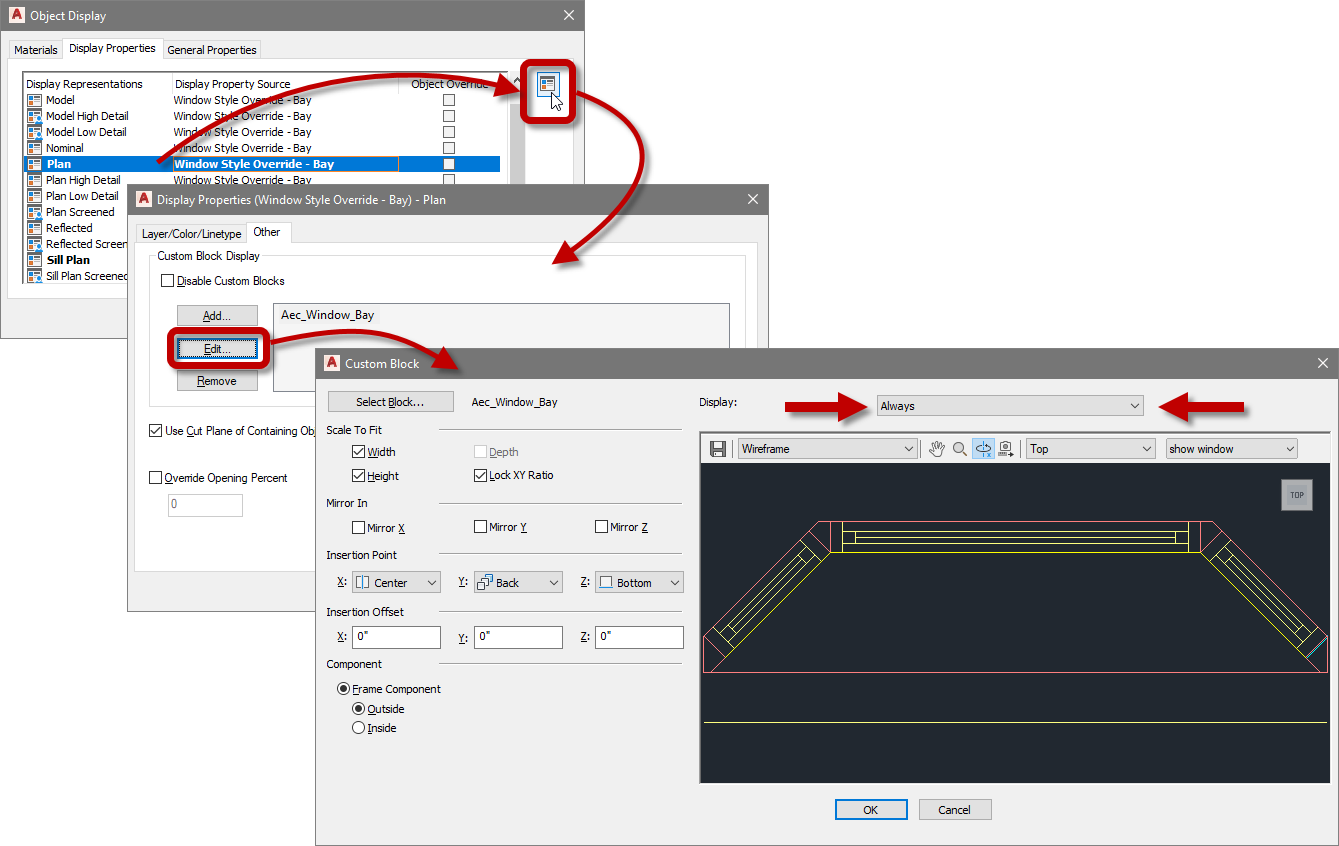
Task: Click the Model representation icon
Action: click(35, 100)
